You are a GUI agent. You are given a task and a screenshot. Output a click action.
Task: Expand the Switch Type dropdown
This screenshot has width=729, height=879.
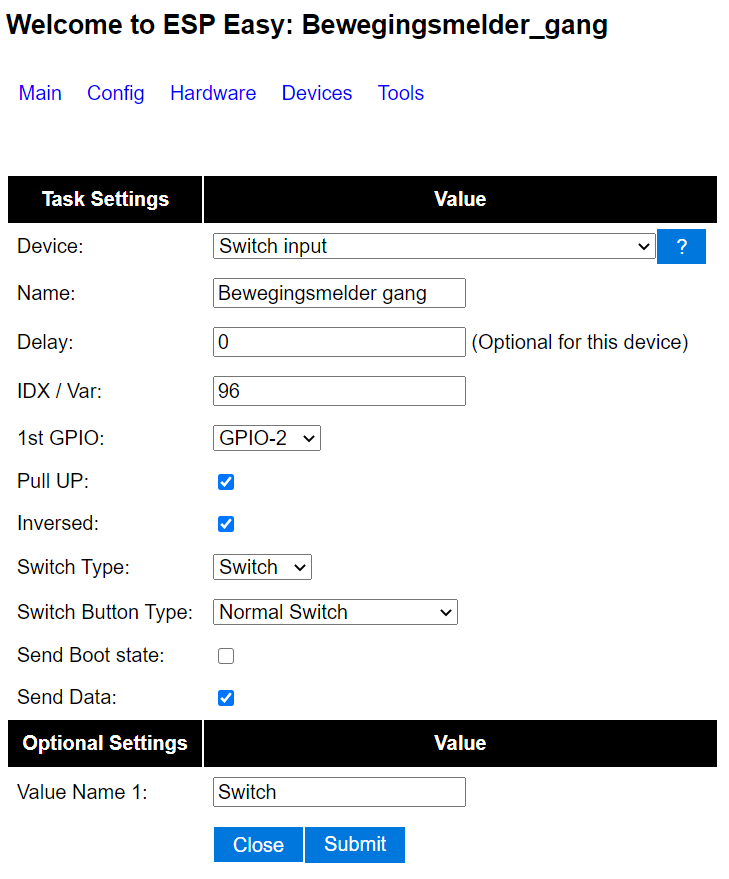click(262, 567)
